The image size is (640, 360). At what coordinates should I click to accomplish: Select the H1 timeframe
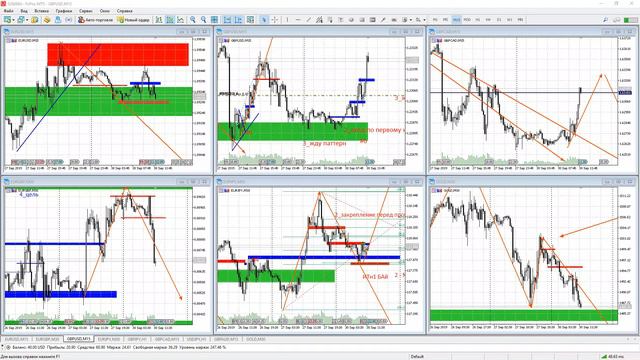[478, 20]
